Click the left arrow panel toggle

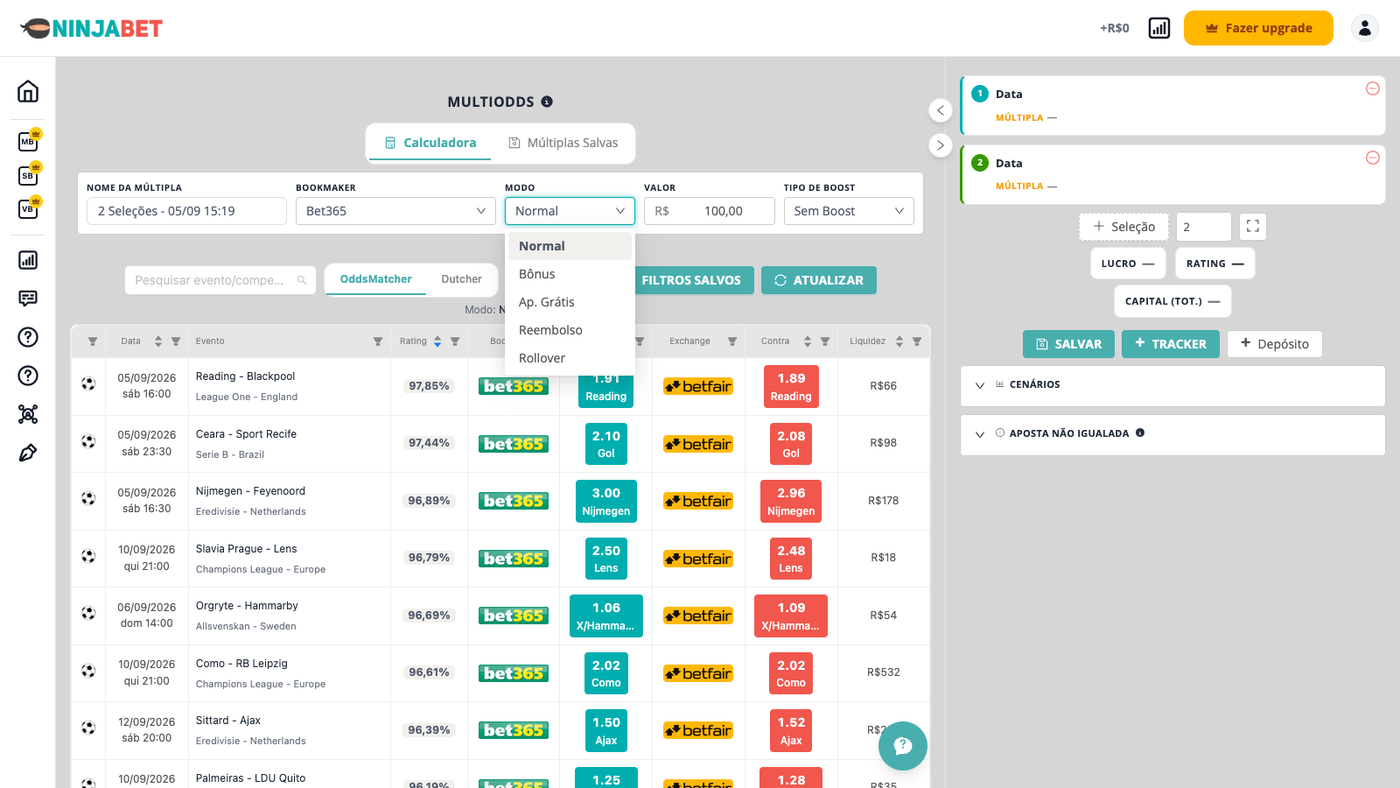(940, 110)
